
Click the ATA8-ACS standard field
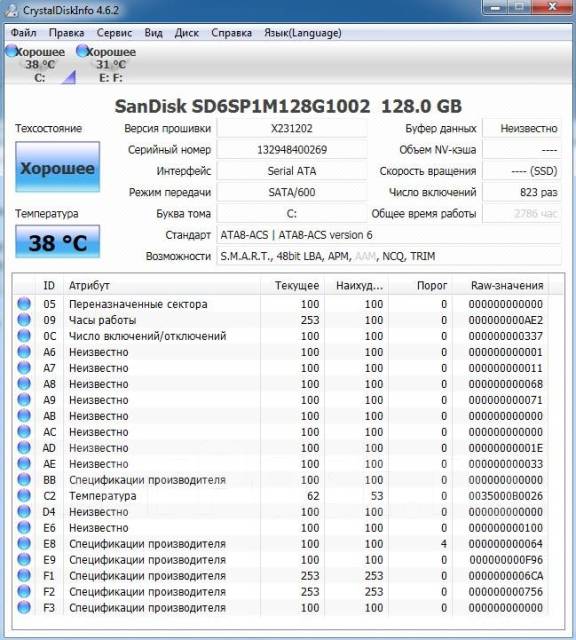389,235
